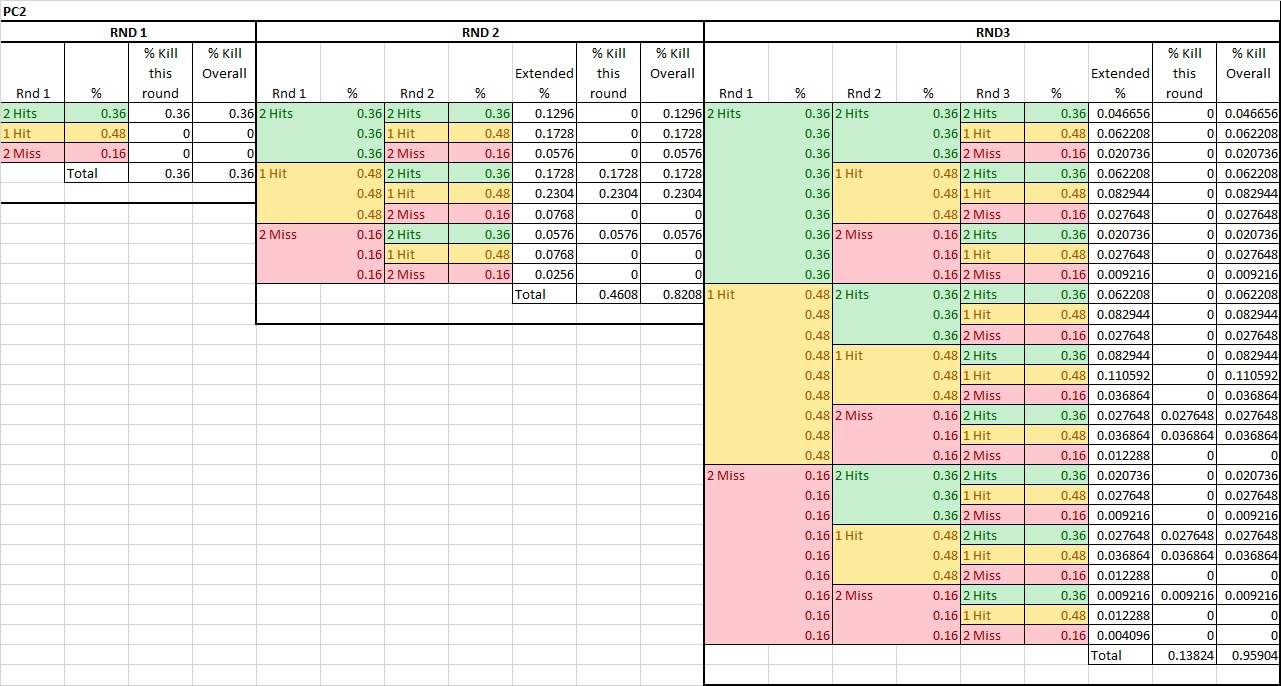Select red 2 Miss cell in RND 1 section
1281x686 pixels.
32,154
